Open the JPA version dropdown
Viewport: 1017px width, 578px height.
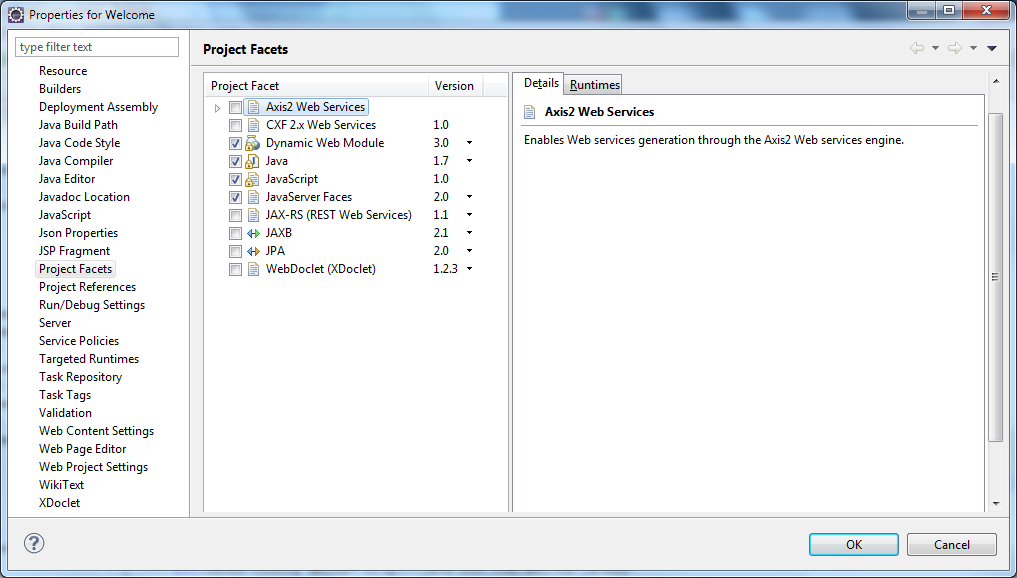click(x=470, y=250)
